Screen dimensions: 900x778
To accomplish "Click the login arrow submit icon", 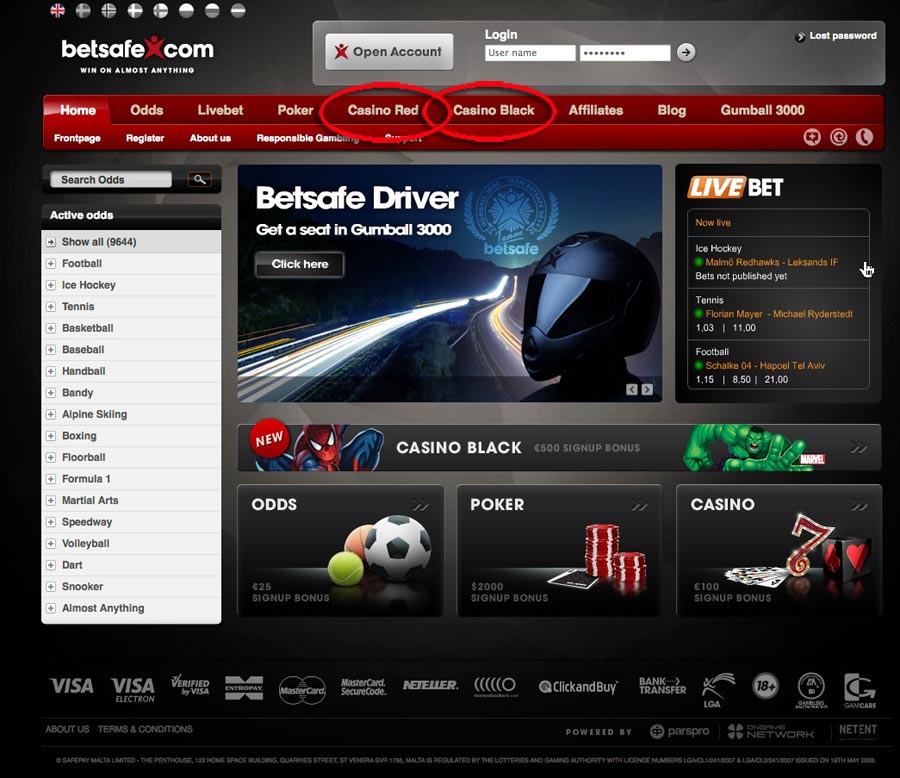I will [x=685, y=53].
